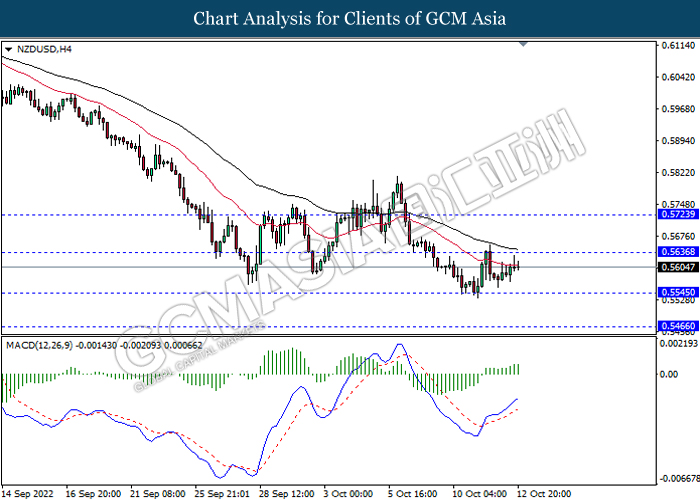Click the MACD 0.002193 axis value
The width and height of the screenshot is (700, 500).
click(x=679, y=343)
